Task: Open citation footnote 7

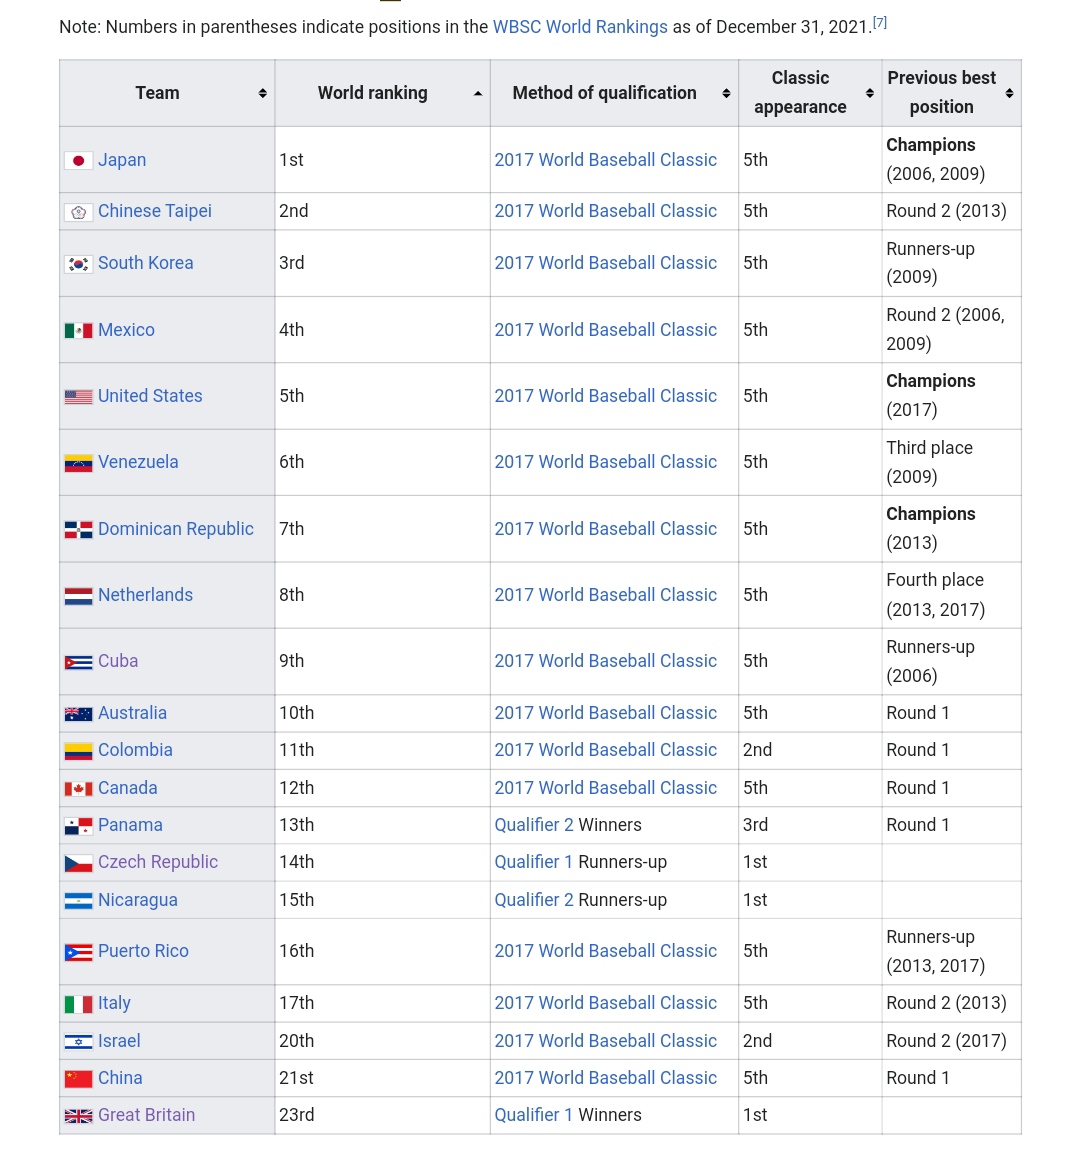Action: pyautogui.click(x=880, y=22)
